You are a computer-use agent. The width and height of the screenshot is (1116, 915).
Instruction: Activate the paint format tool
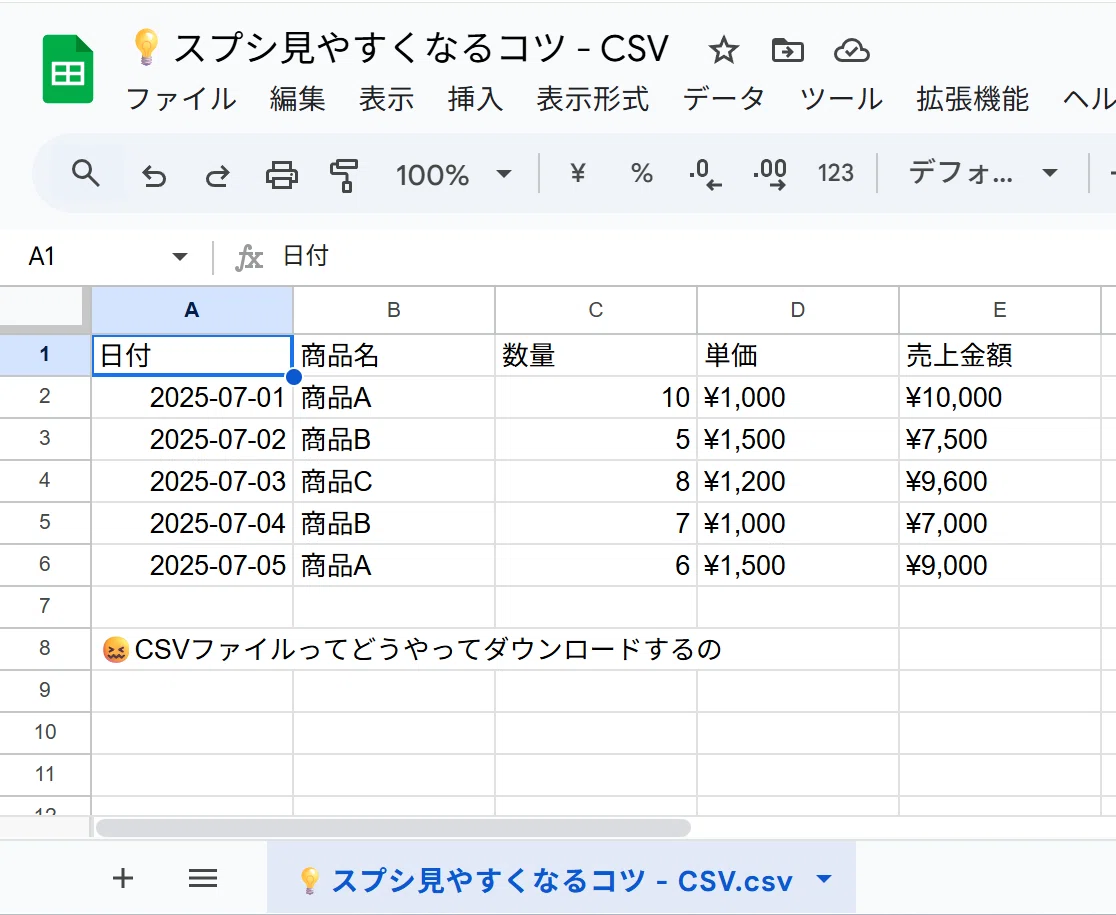tap(344, 175)
